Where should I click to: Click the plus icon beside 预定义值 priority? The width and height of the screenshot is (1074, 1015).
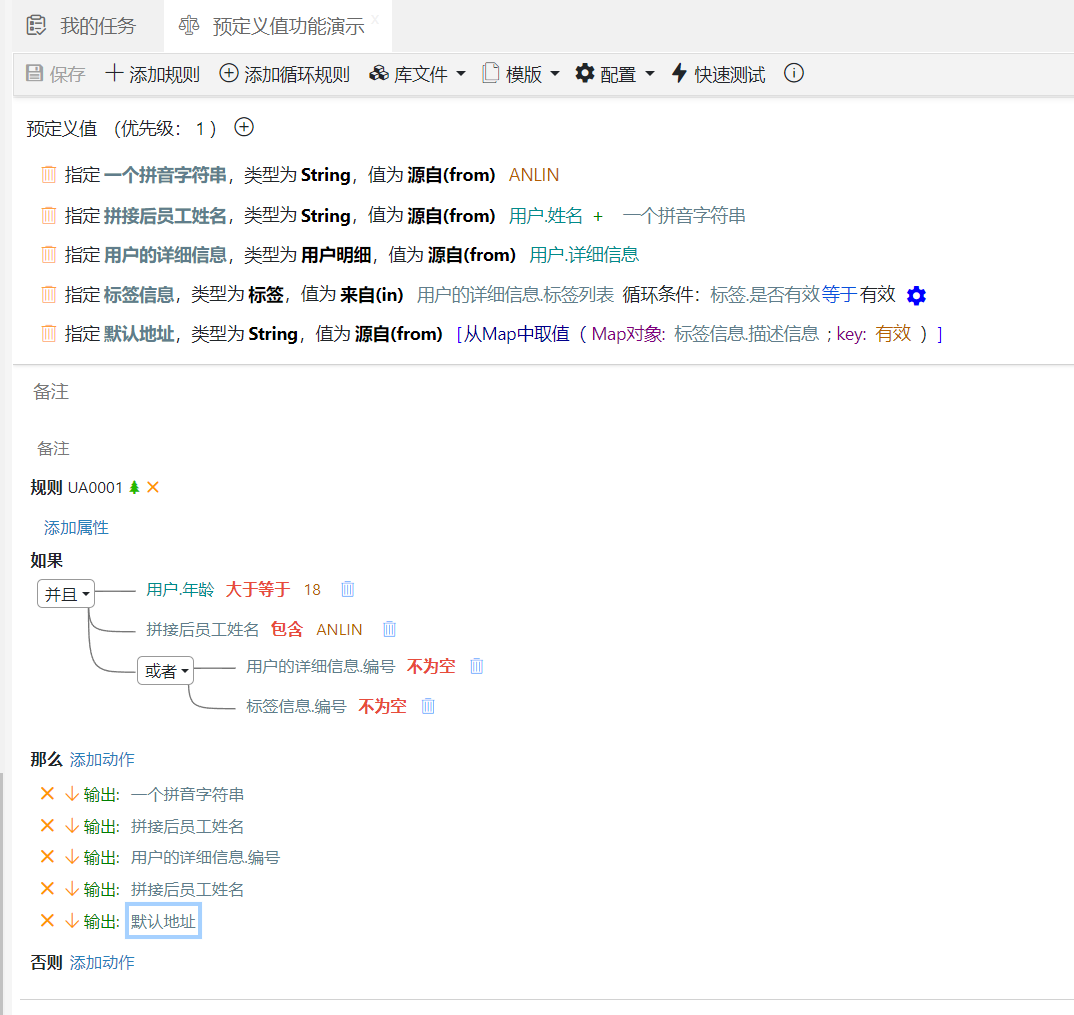pos(244,128)
